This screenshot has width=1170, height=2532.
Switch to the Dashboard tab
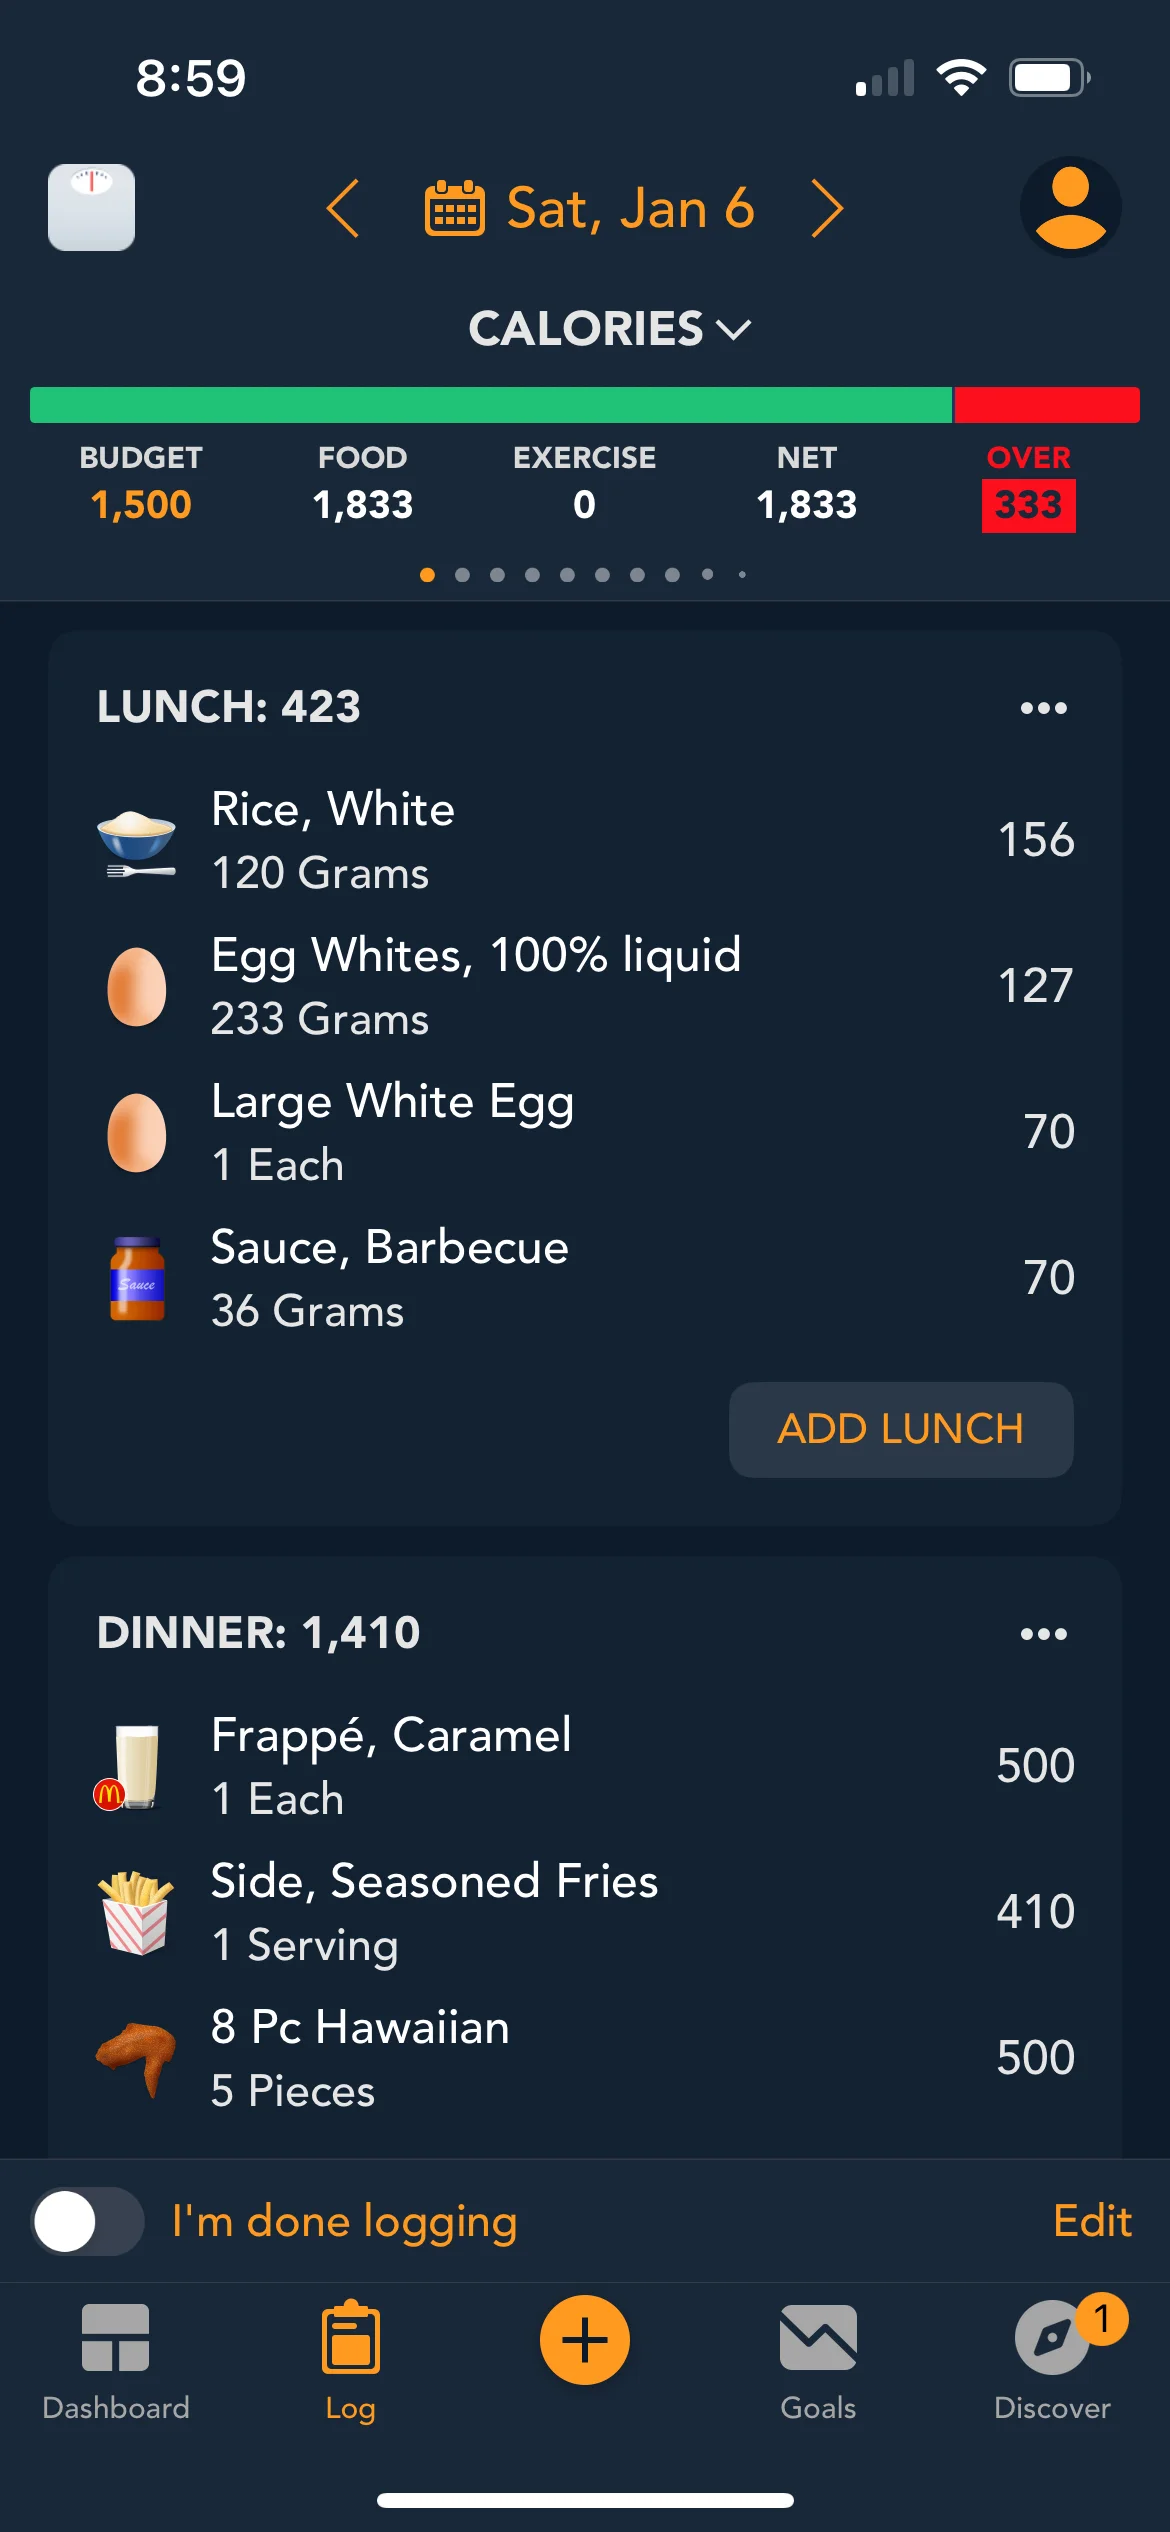point(116,2358)
